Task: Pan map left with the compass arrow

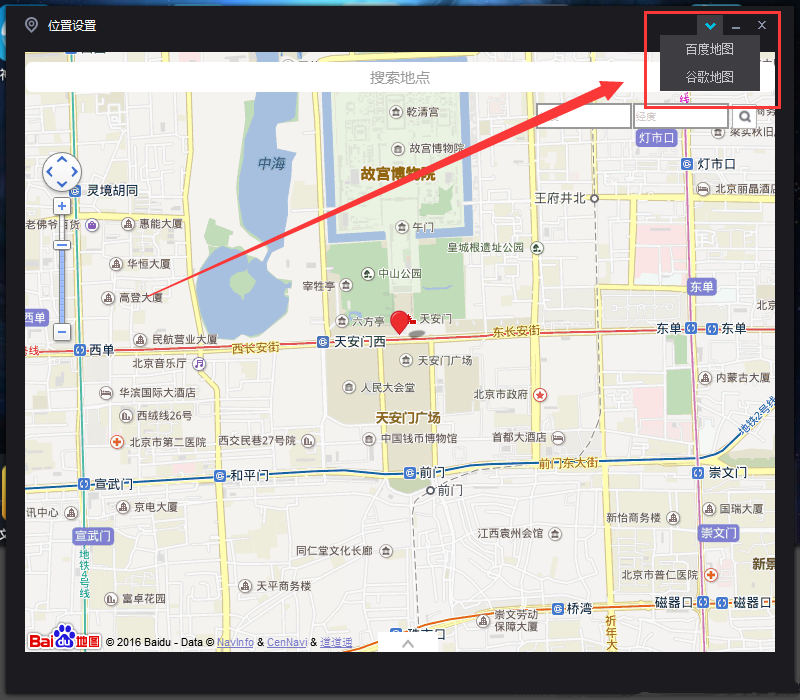Action: [49, 172]
